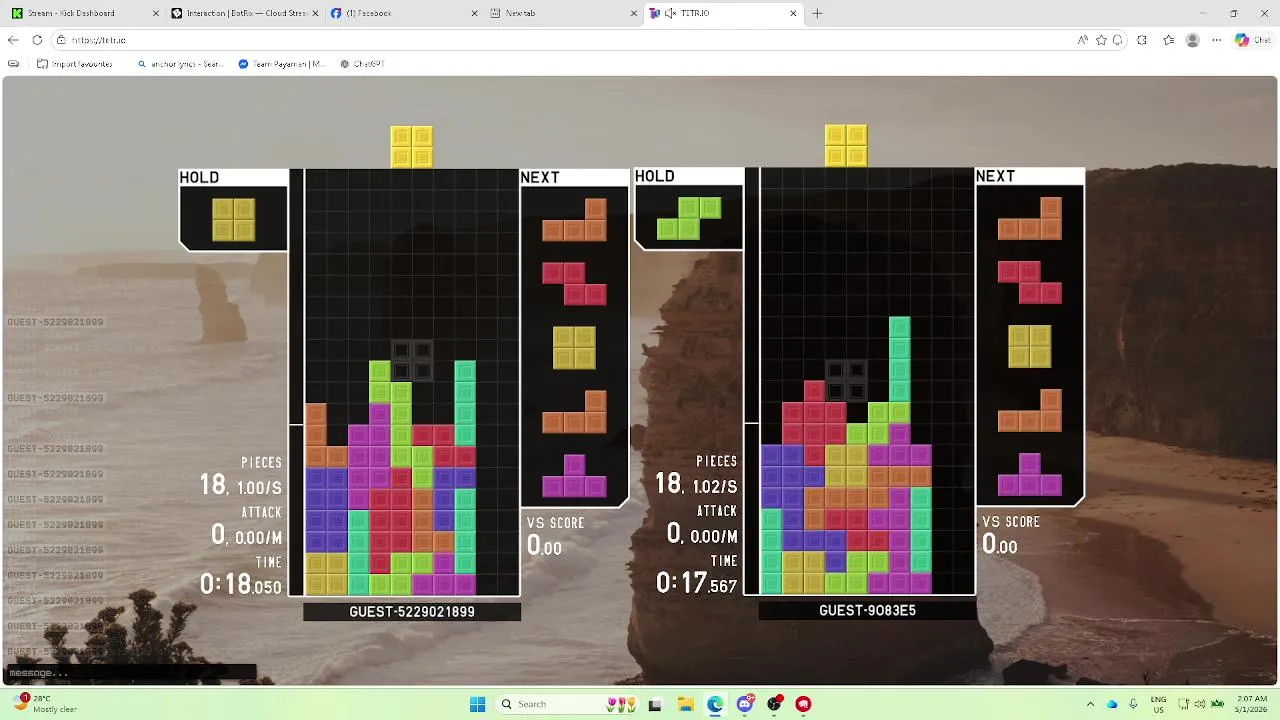Open the clock showing 2:07 AM
Image resolution: width=1280 pixels, height=720 pixels.
coord(1251,704)
